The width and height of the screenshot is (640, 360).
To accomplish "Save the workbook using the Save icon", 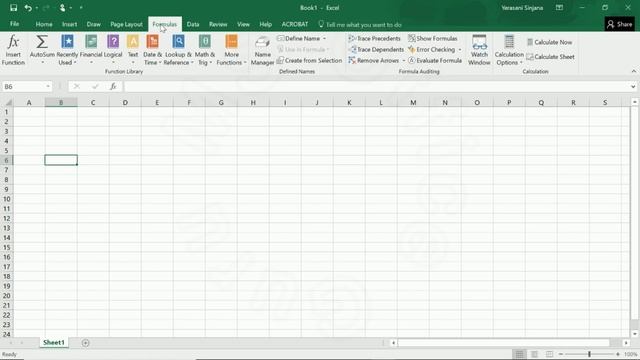I will (x=13, y=8).
